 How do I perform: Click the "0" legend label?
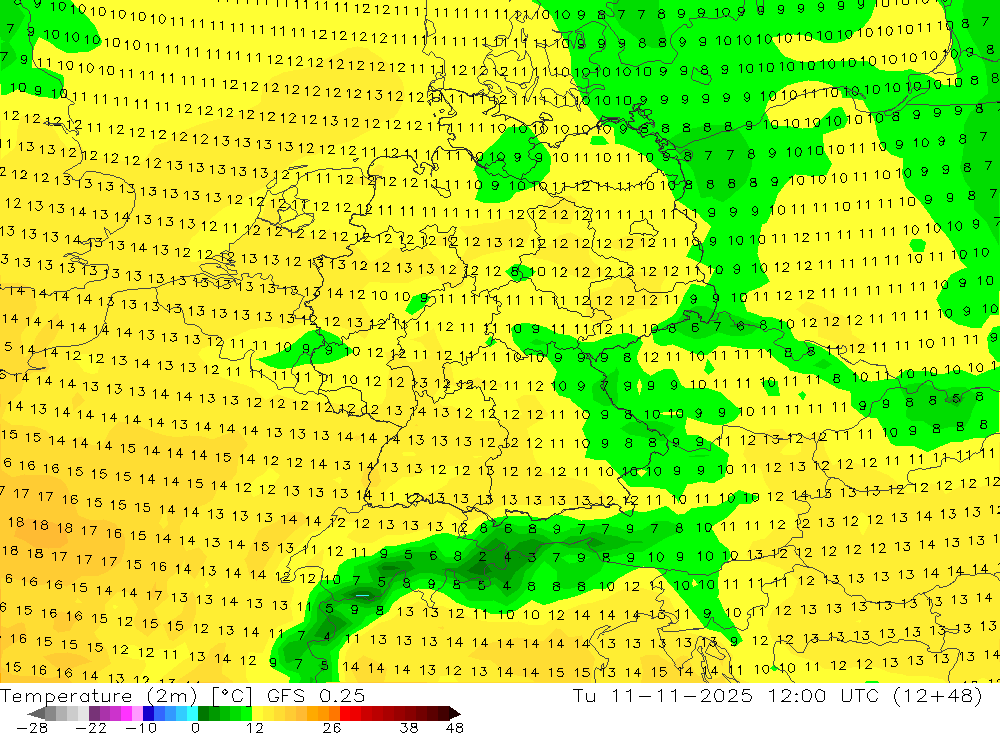pos(196,728)
